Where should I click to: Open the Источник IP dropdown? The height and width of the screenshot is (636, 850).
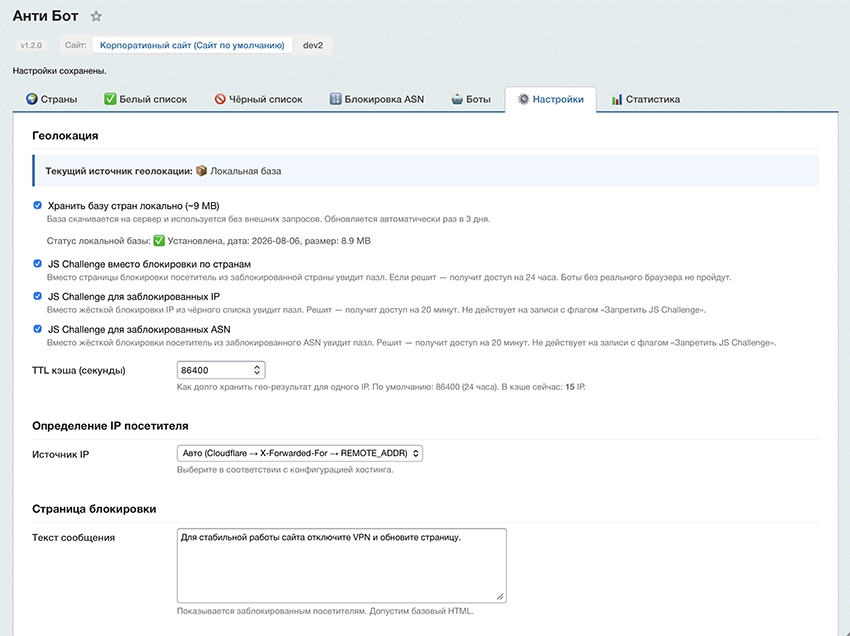pyautogui.click(x=300, y=453)
